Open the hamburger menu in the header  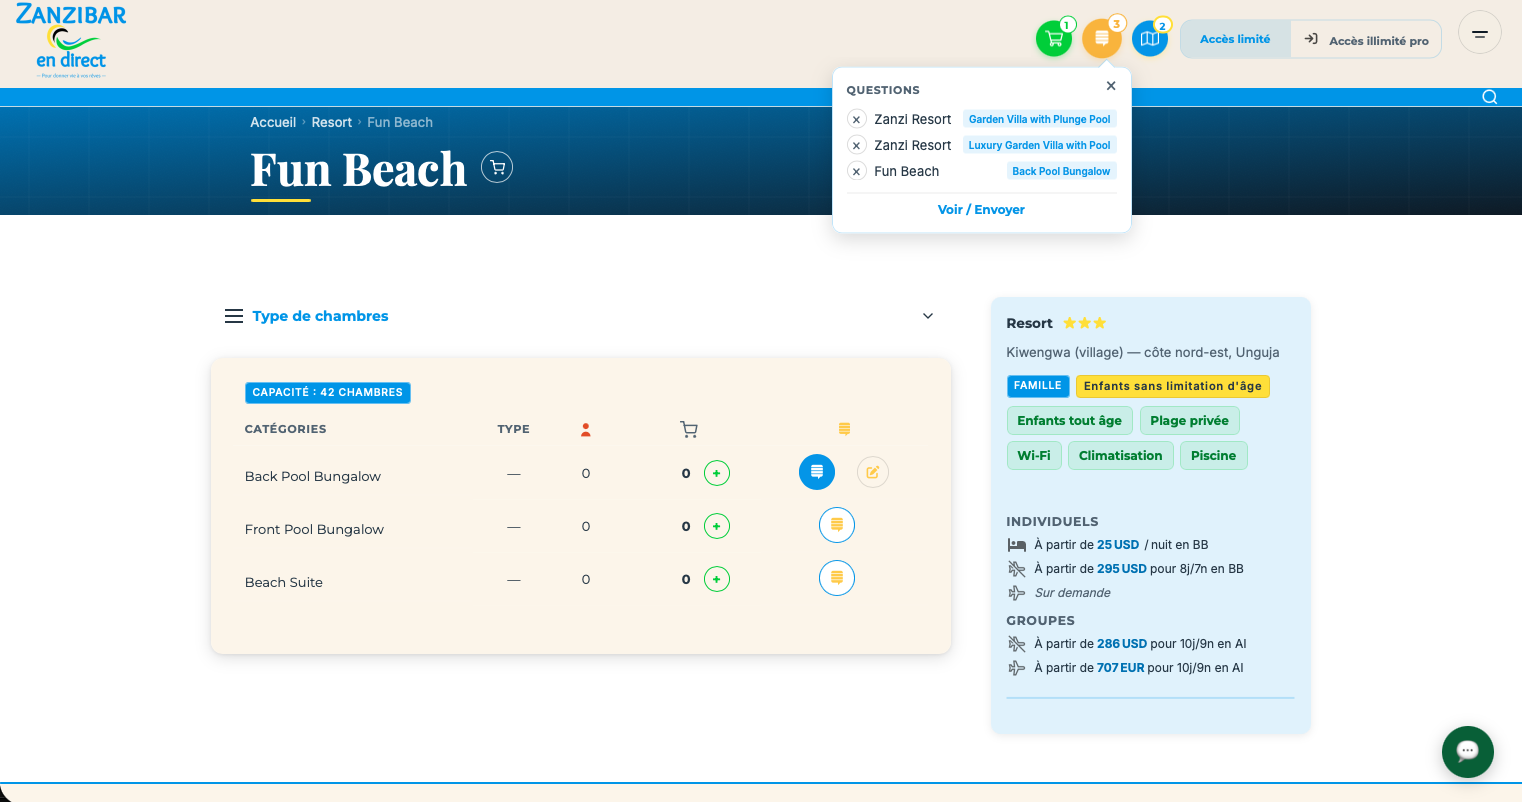(x=1480, y=33)
